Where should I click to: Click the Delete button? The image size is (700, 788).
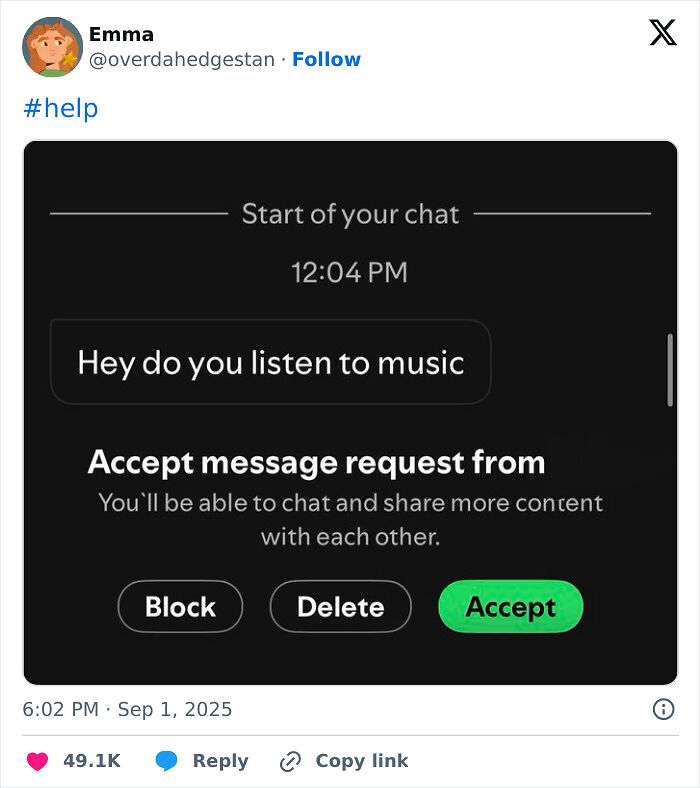click(x=341, y=607)
